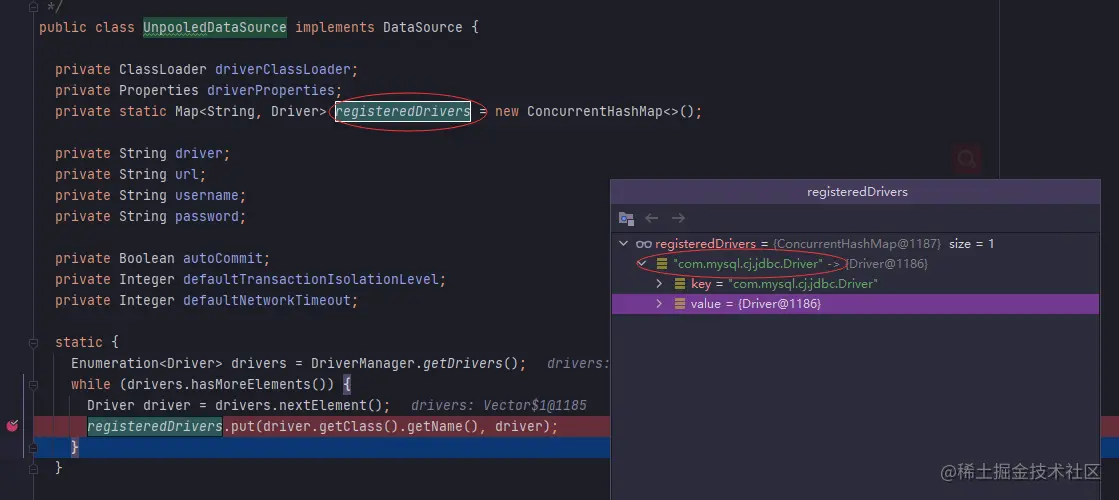Image resolution: width=1119 pixels, height=500 pixels.
Task: Click the DataSource interface name
Action: pyautogui.click(x=422, y=28)
